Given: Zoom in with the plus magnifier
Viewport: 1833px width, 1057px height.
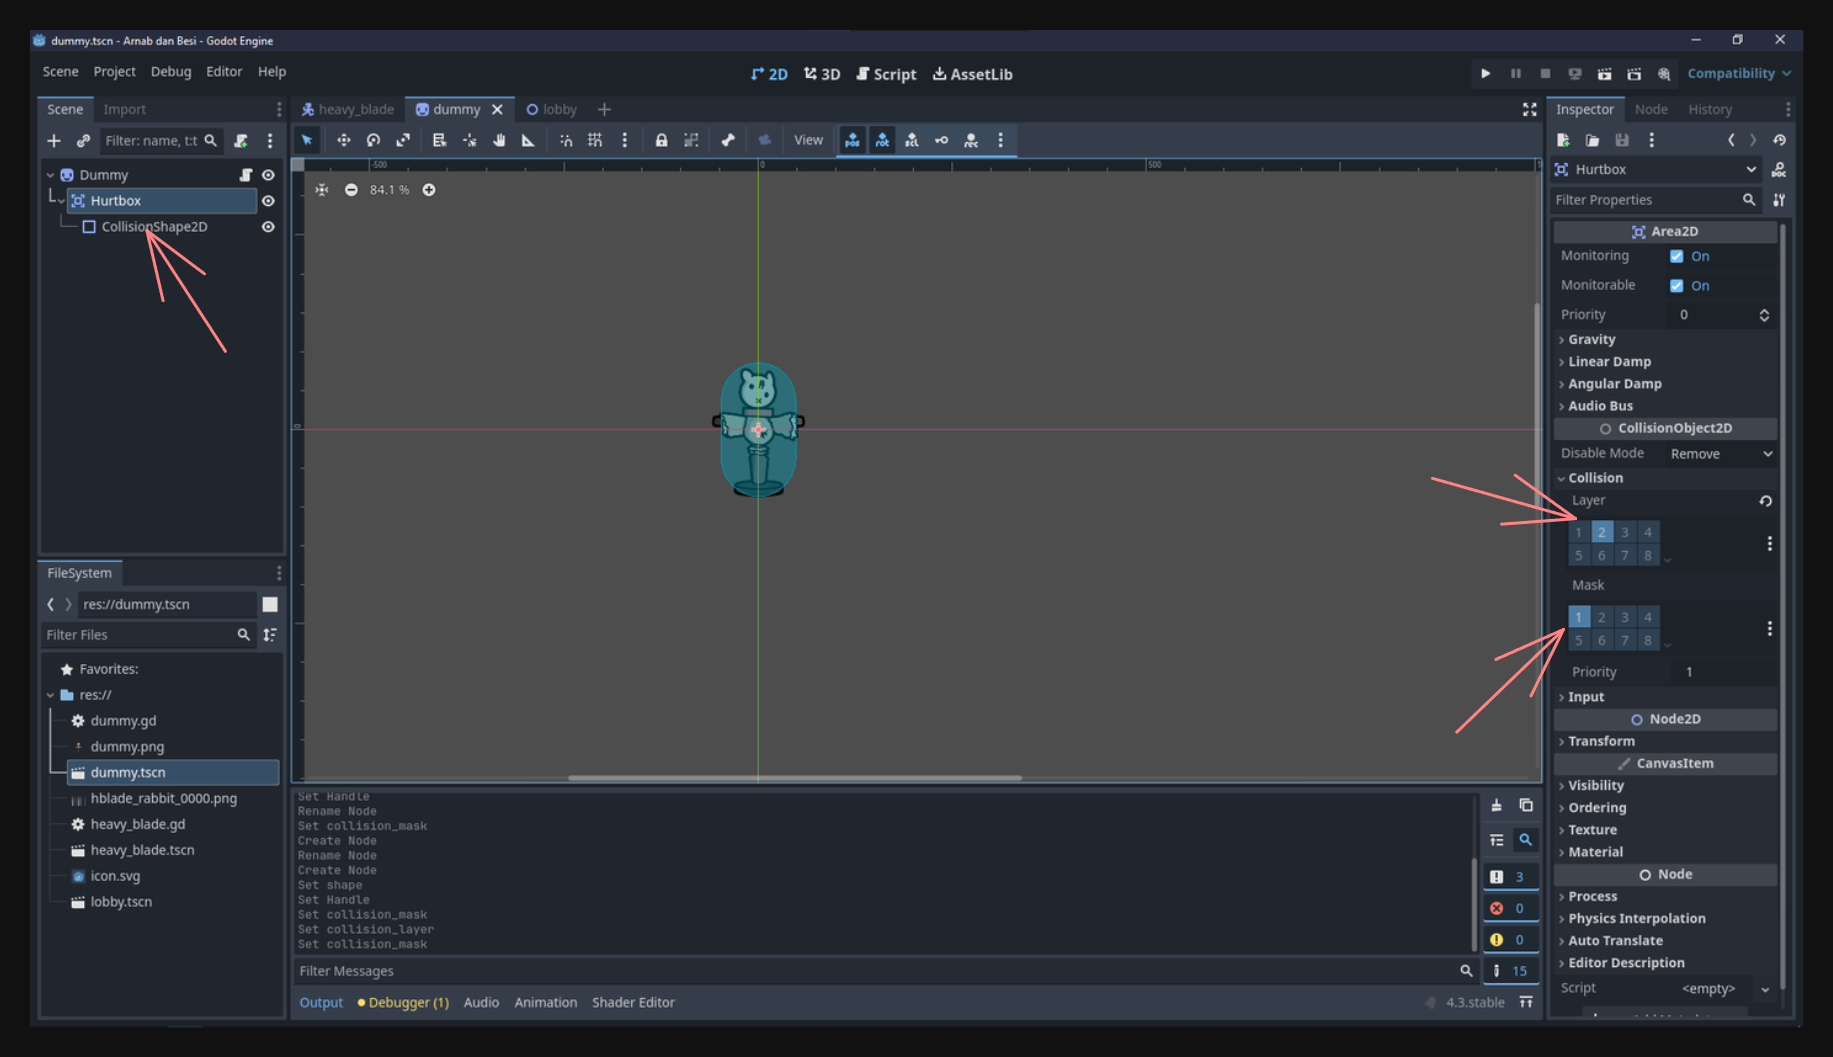Looking at the screenshot, I should coord(429,190).
